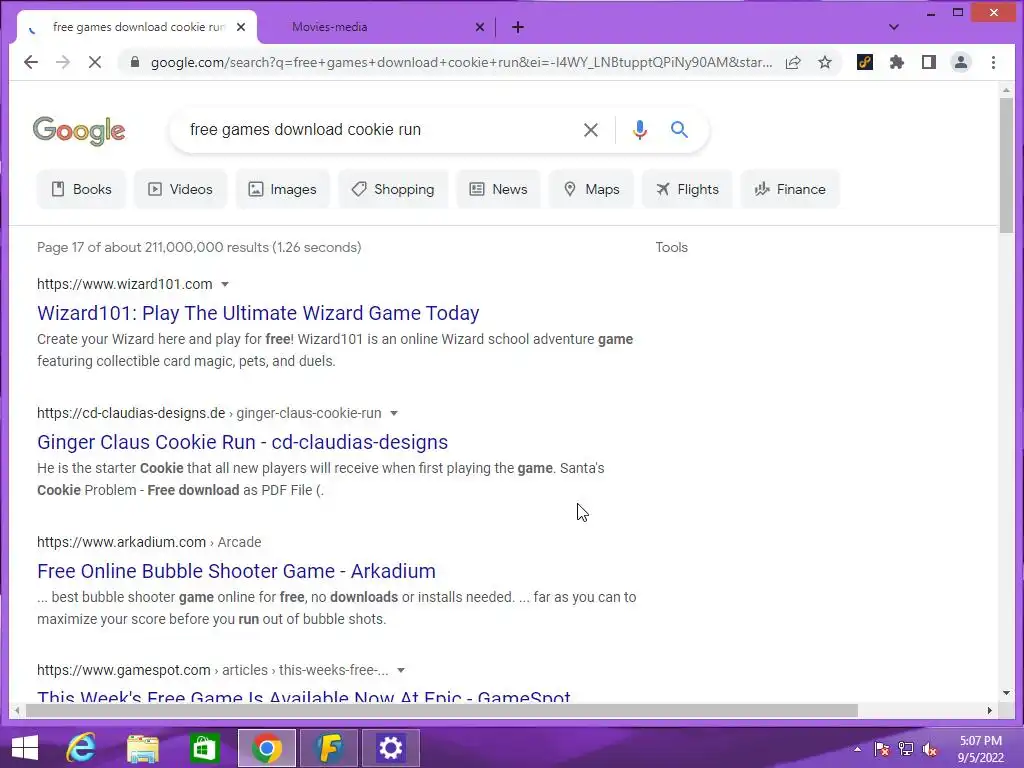Click the address bar URL

(461, 62)
